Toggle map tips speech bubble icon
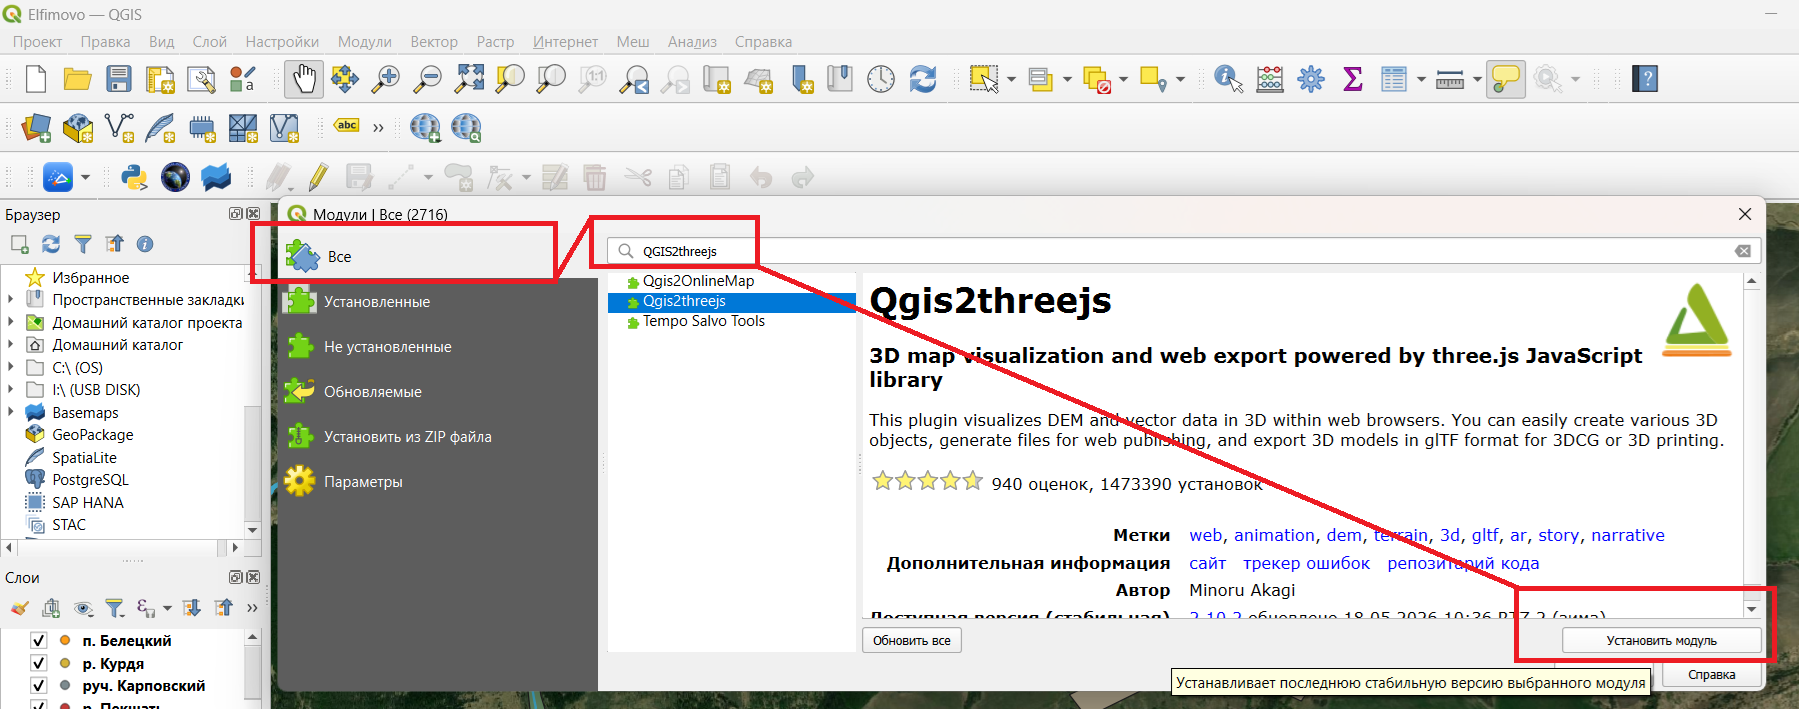The height and width of the screenshot is (709, 1799). (x=1506, y=79)
